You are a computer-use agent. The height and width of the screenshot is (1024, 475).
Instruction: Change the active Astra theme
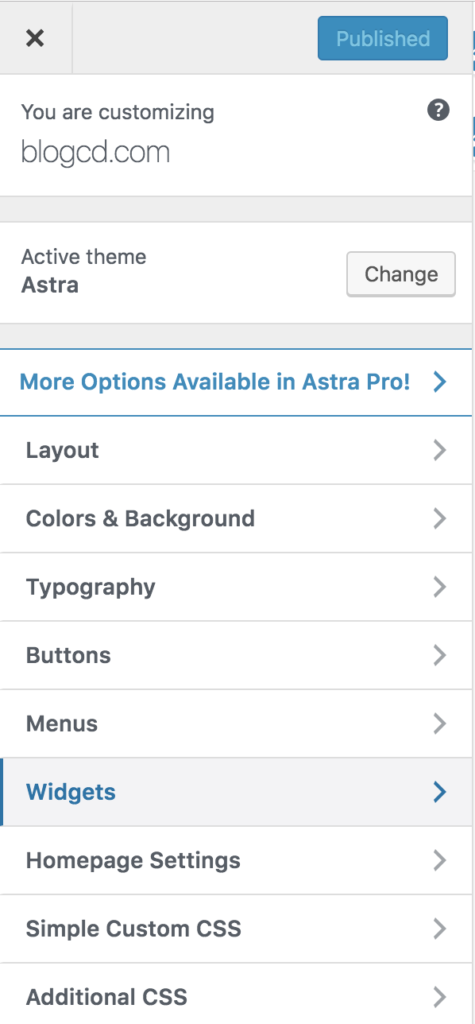click(401, 274)
